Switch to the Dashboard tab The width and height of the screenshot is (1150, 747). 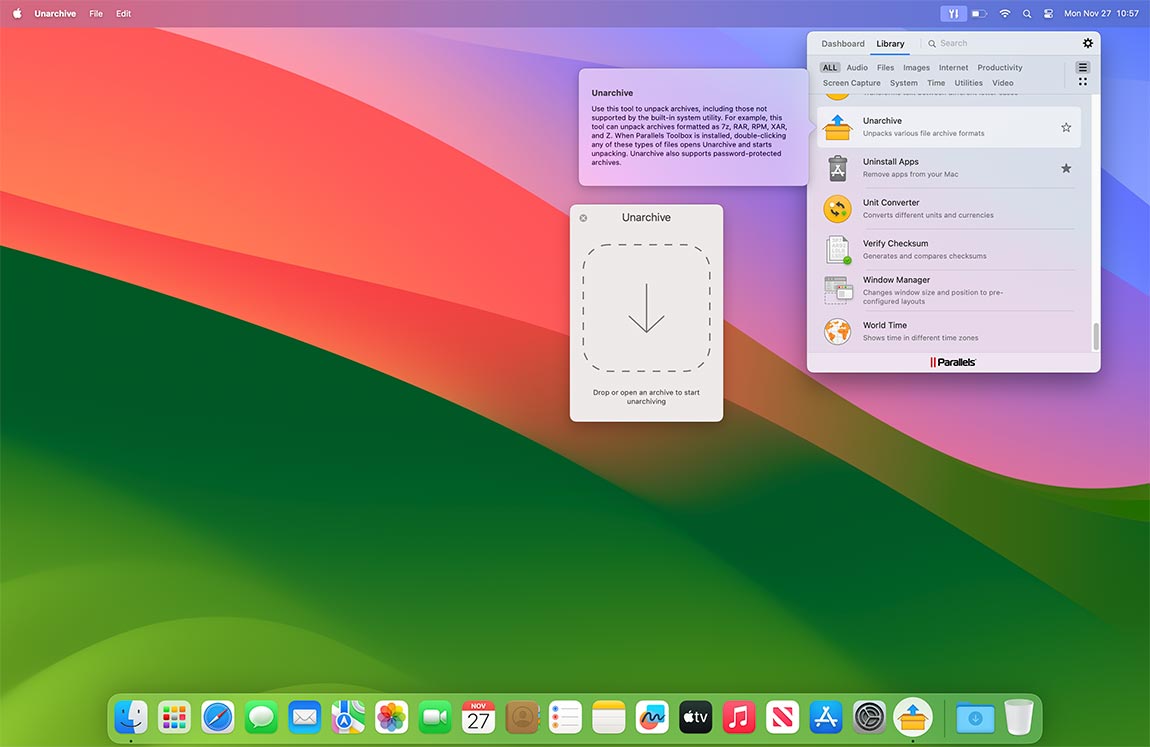[x=843, y=44]
